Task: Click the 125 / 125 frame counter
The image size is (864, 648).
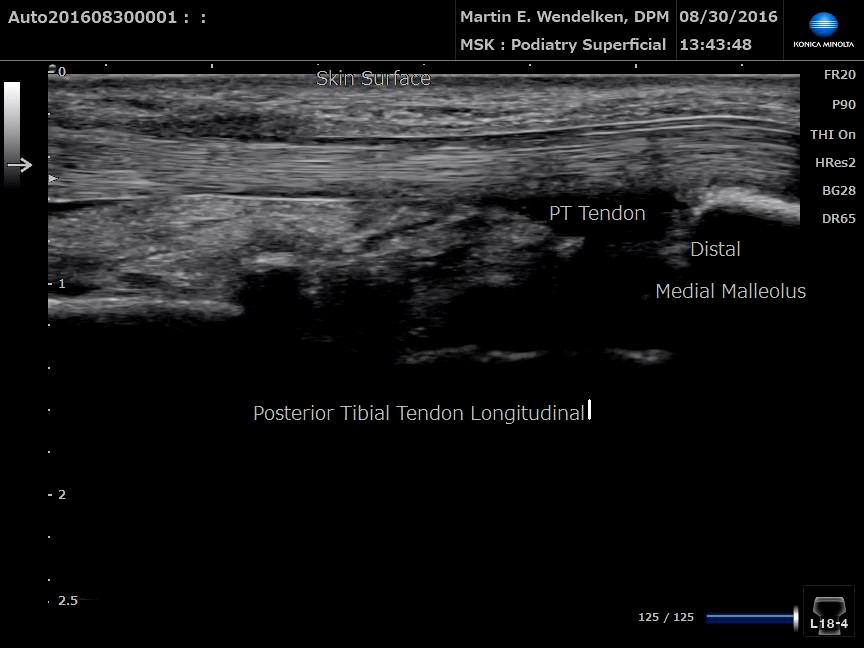Action: 665,618
